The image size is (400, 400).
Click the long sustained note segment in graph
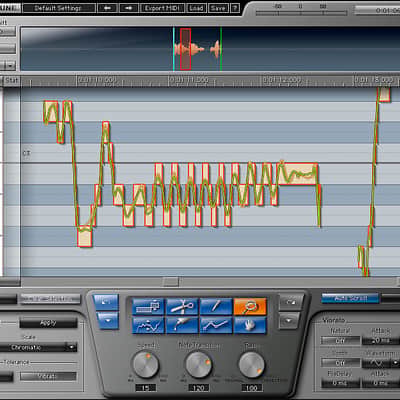tap(297, 174)
